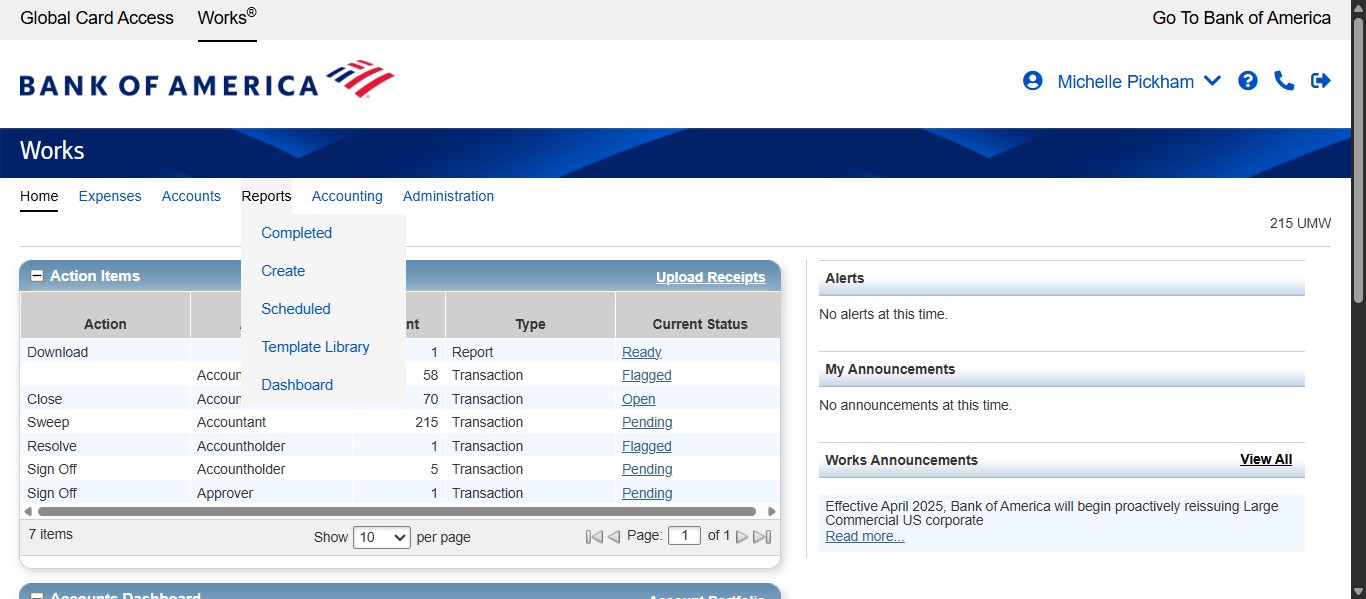Collapse the Action Items panel

pos(37,276)
